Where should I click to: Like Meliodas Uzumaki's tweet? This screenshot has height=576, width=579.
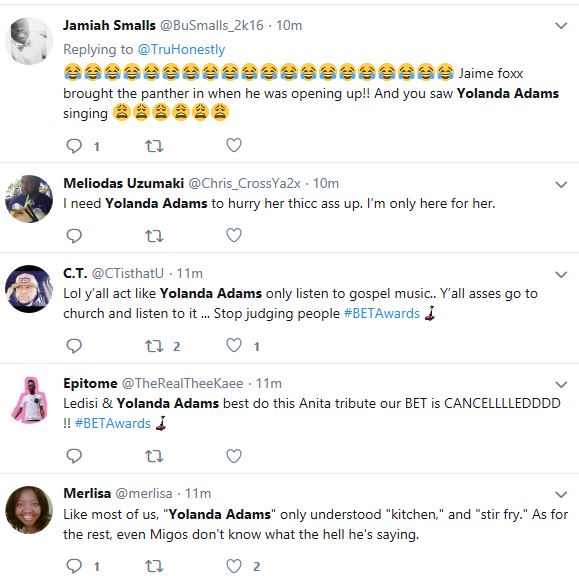point(234,235)
